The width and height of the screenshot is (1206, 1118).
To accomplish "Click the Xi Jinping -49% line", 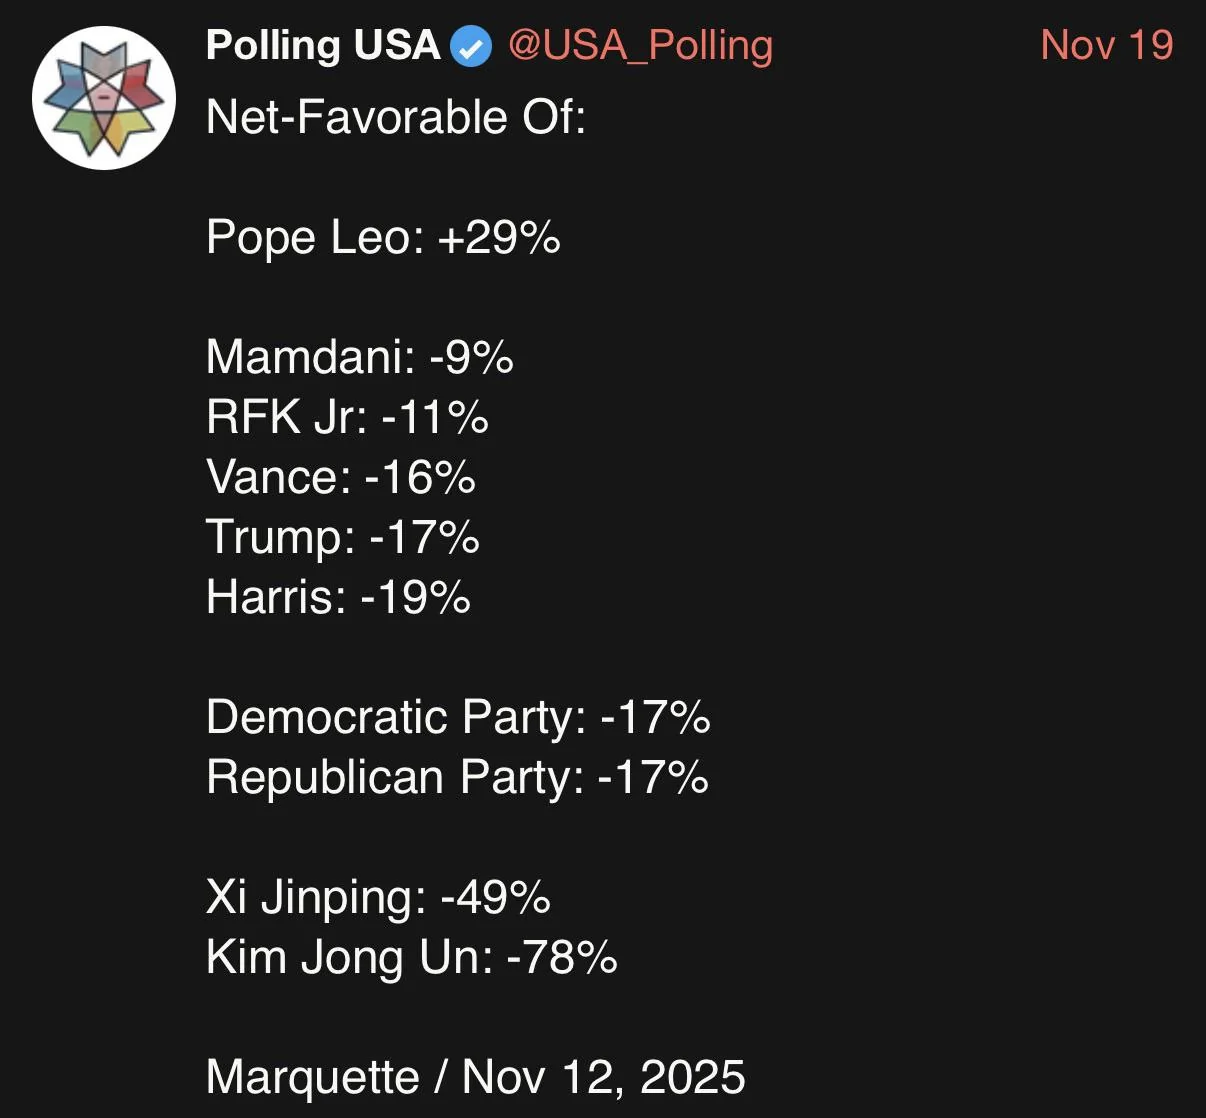I will [x=377, y=897].
